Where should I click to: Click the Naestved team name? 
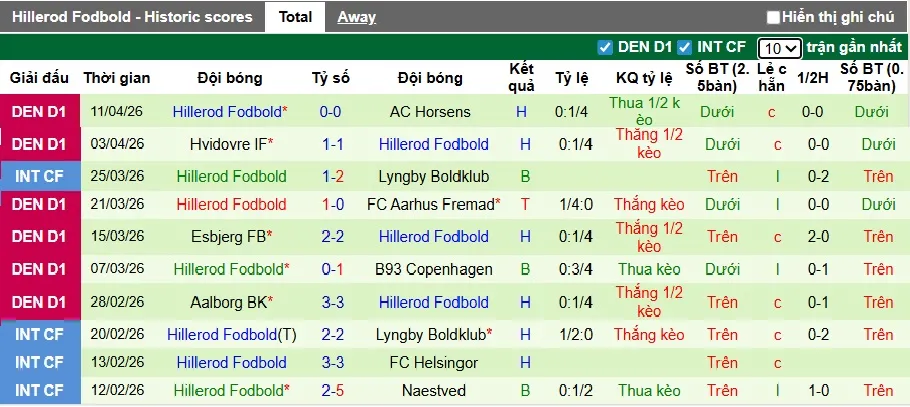click(x=430, y=390)
